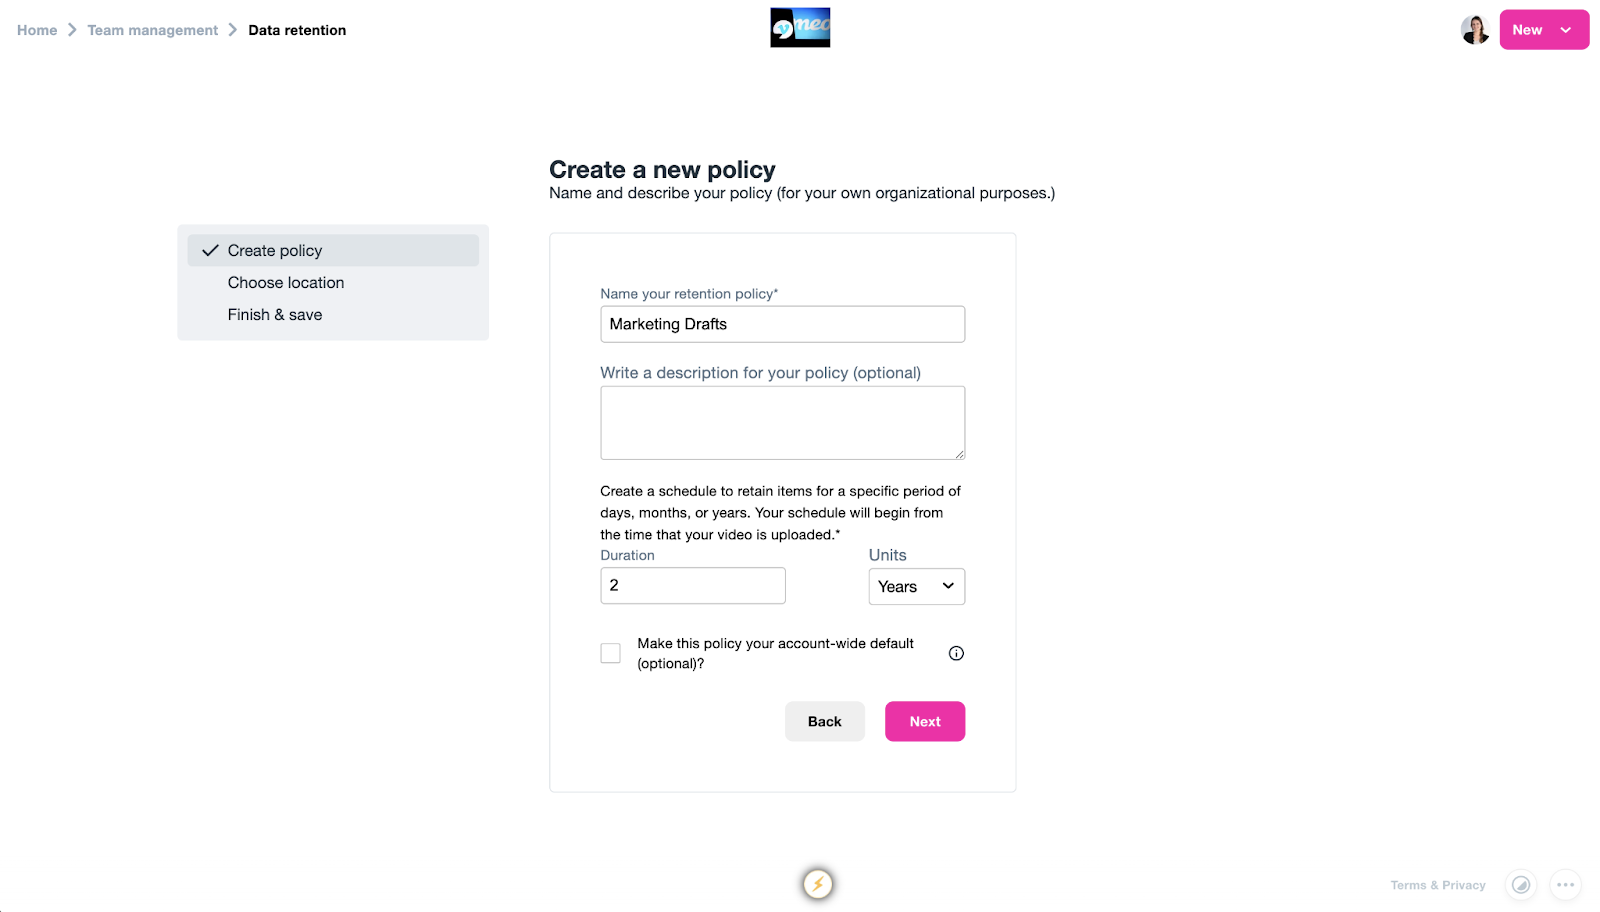Screen dimensions: 1600x912
Task: Open the info tooltip beside account-wide default
Action: [x=956, y=653]
